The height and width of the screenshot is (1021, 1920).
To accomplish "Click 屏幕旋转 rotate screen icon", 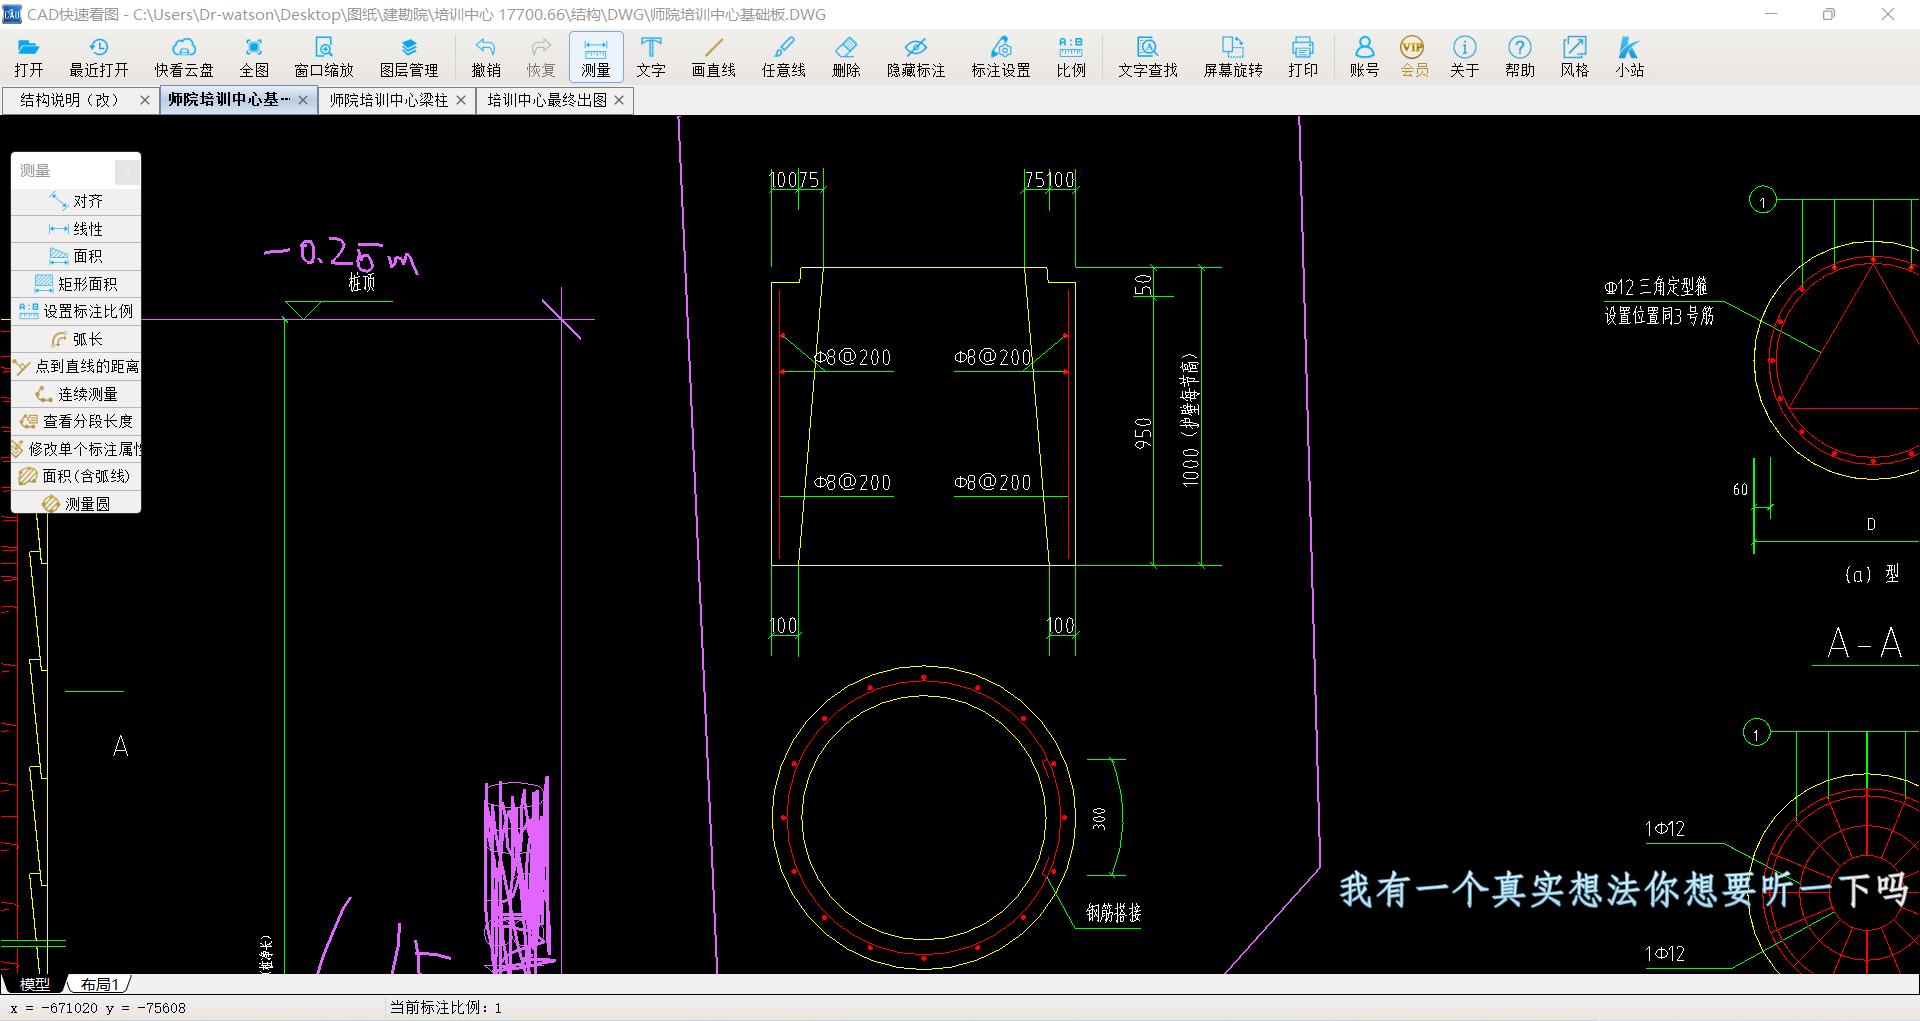I will (x=1233, y=57).
